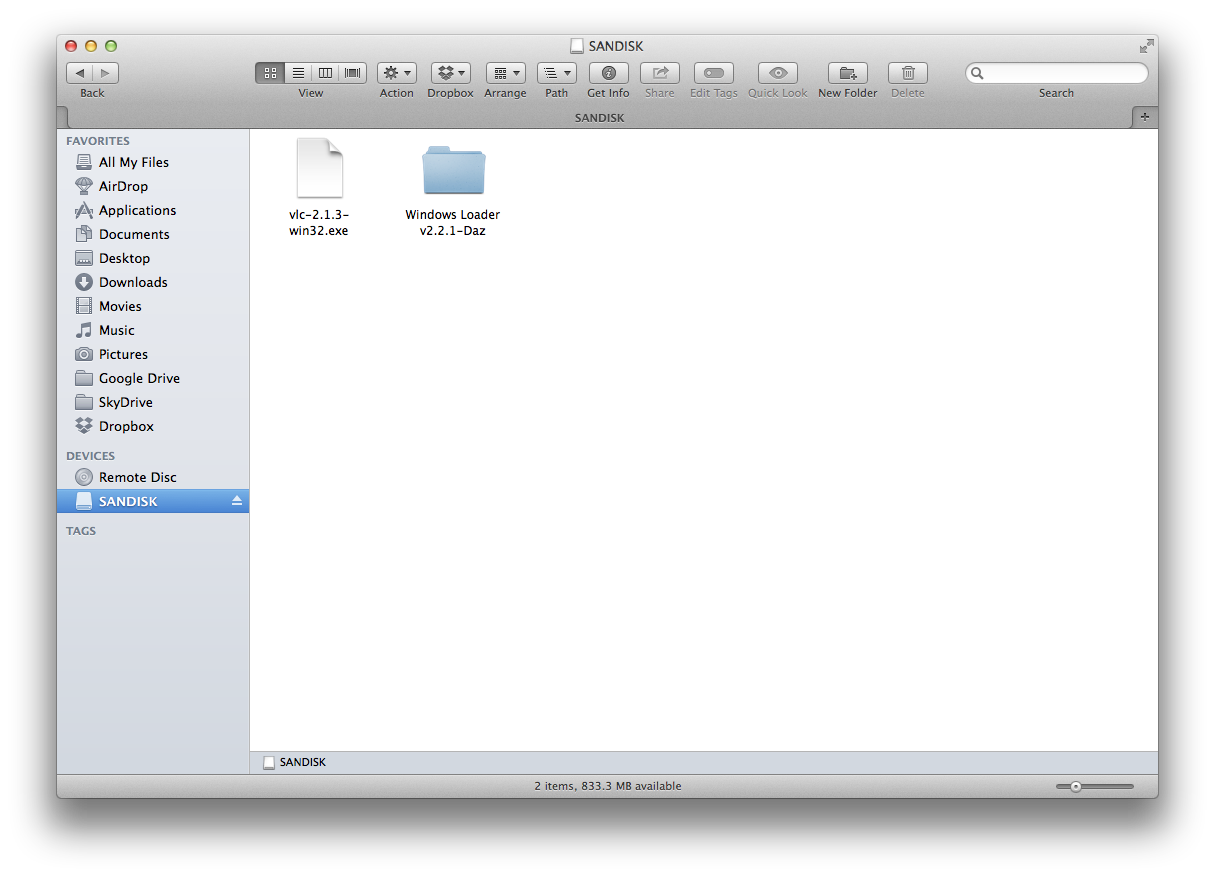
Task: Click the Delete trash toolbar icon
Action: pos(908,73)
